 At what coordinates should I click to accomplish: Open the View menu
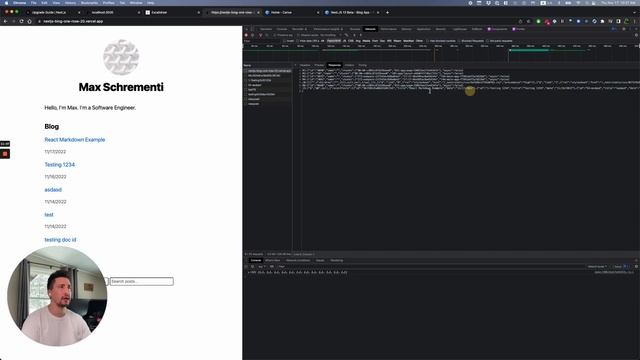pos(56,3)
